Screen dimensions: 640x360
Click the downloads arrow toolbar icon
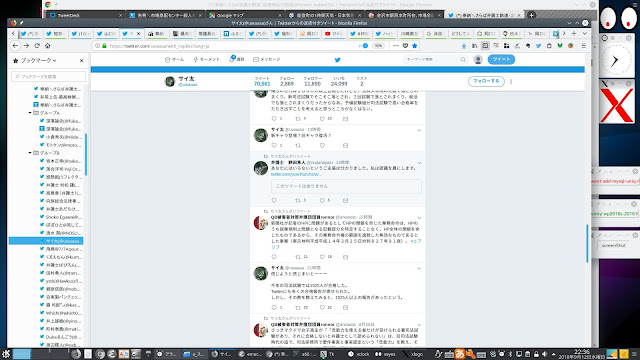coord(464,46)
